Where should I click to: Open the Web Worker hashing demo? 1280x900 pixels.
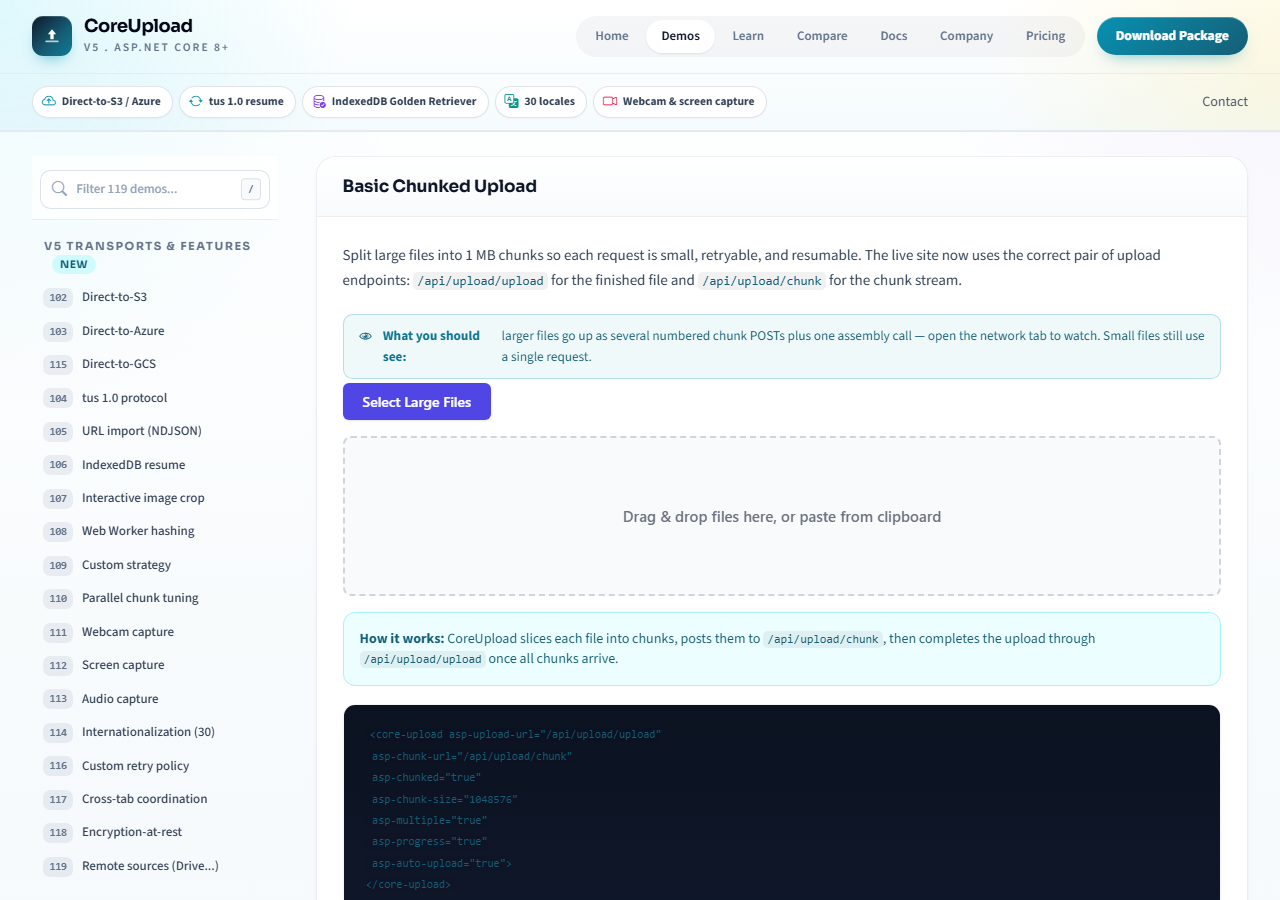point(155,531)
